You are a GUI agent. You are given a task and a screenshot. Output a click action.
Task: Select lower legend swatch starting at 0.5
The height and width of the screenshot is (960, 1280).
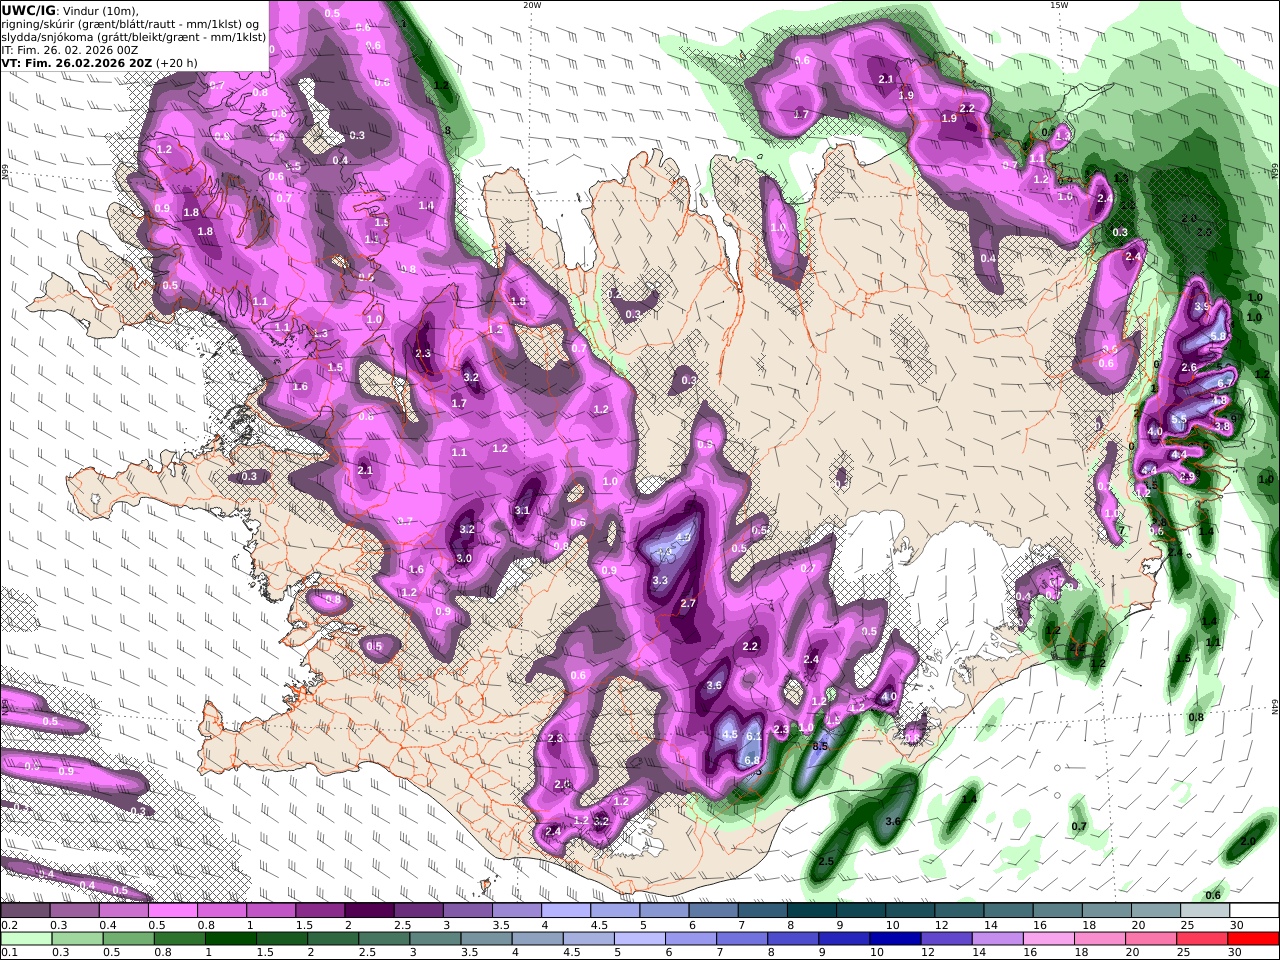click(128, 939)
